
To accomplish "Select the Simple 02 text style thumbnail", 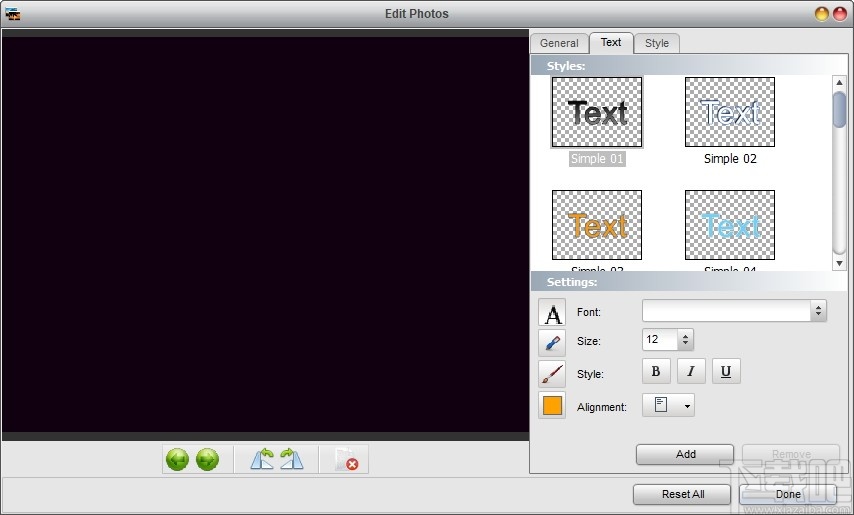I will (730, 112).
